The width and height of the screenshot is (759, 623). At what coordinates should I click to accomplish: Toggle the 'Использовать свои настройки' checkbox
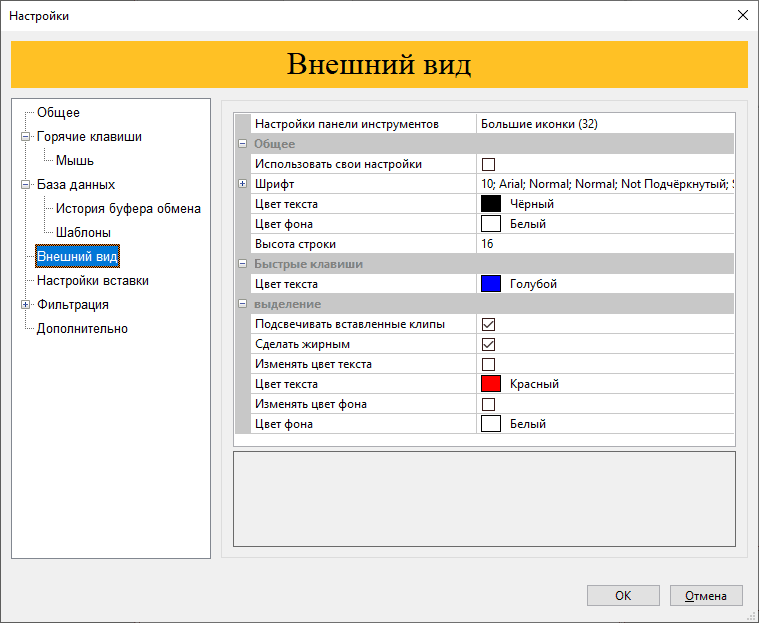[x=489, y=164]
